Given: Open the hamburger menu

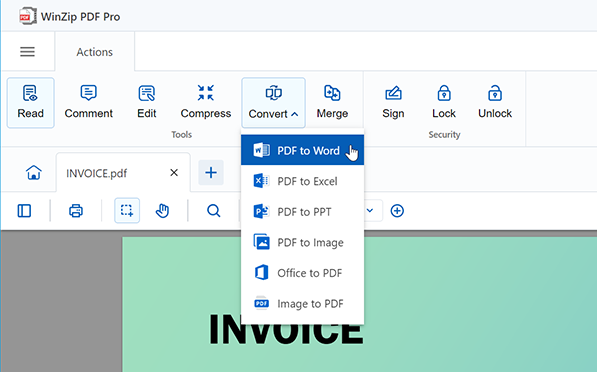Looking at the screenshot, I should (27, 51).
